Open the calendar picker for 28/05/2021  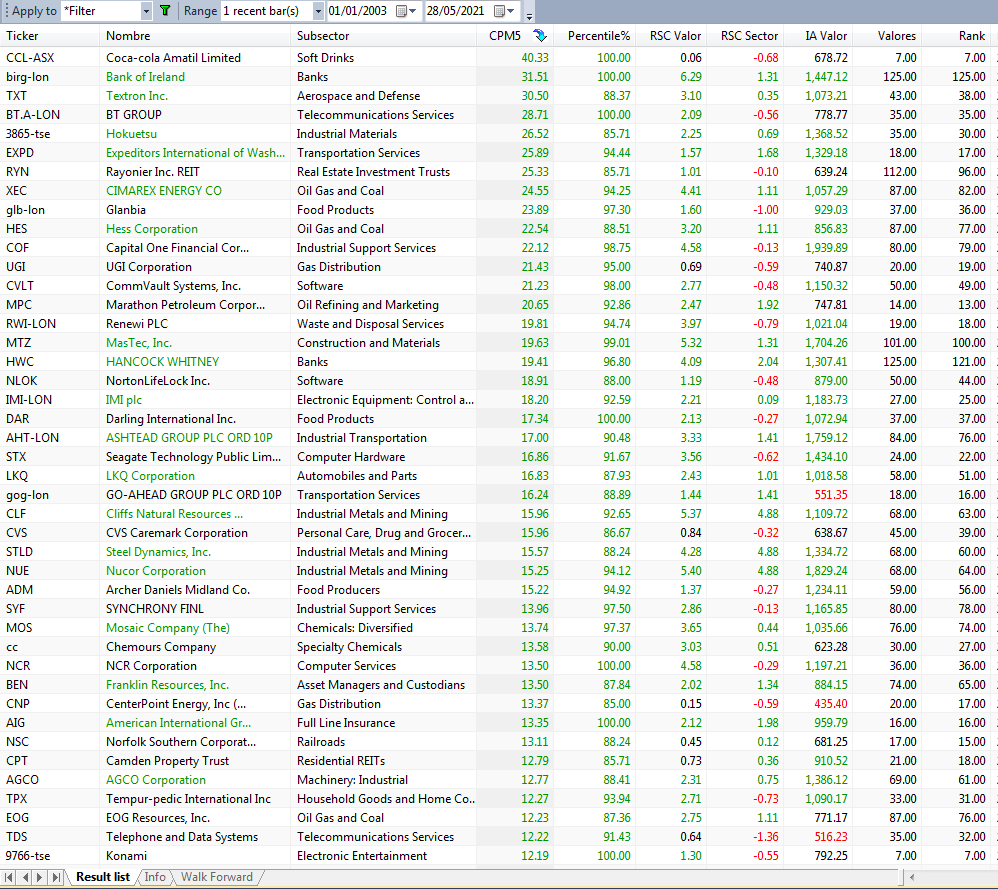tap(500, 11)
